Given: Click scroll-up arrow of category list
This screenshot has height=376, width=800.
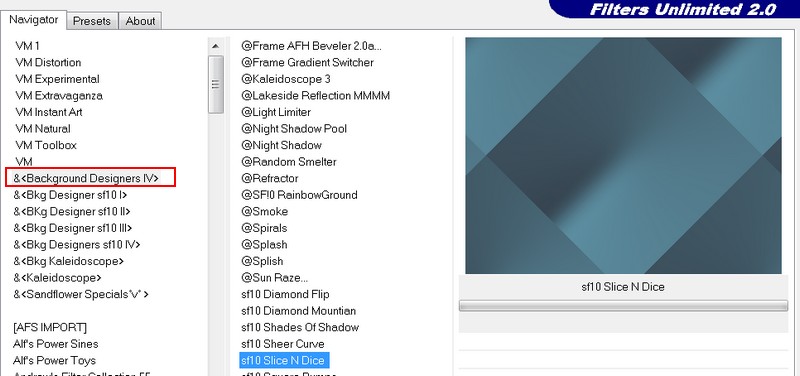Looking at the screenshot, I should coord(216,46).
